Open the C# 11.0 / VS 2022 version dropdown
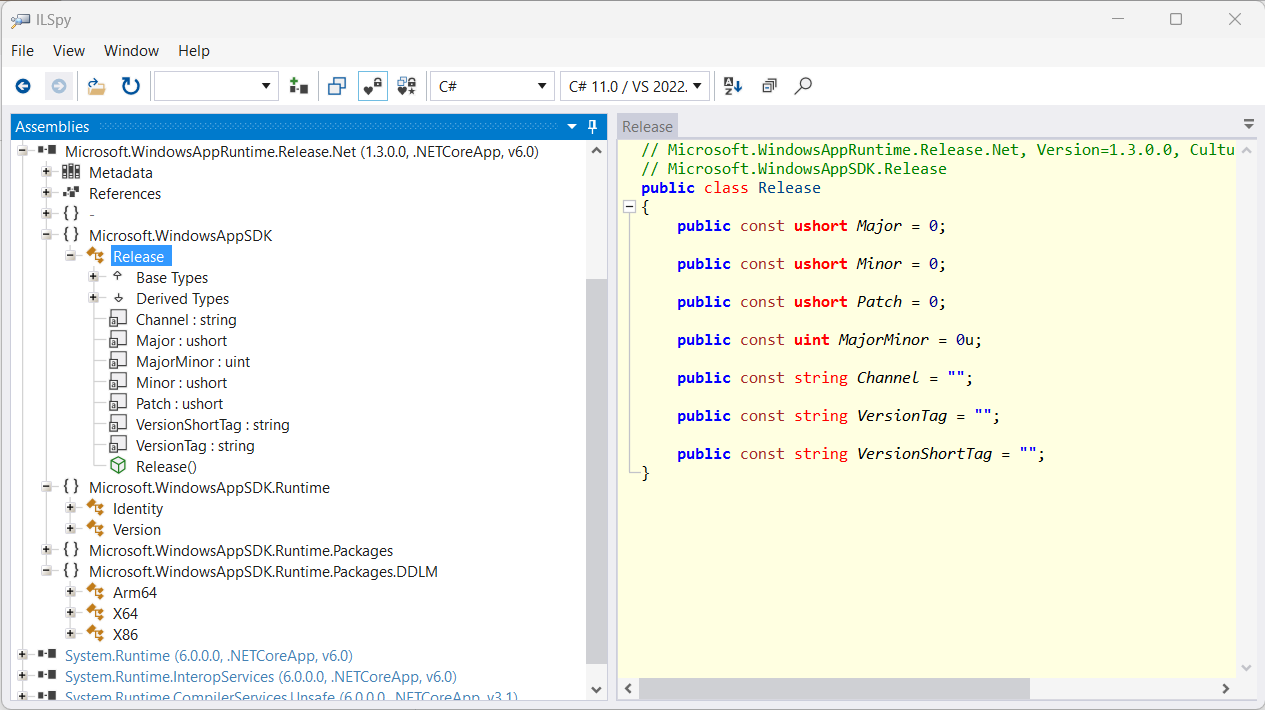The width and height of the screenshot is (1265, 710). (635, 86)
